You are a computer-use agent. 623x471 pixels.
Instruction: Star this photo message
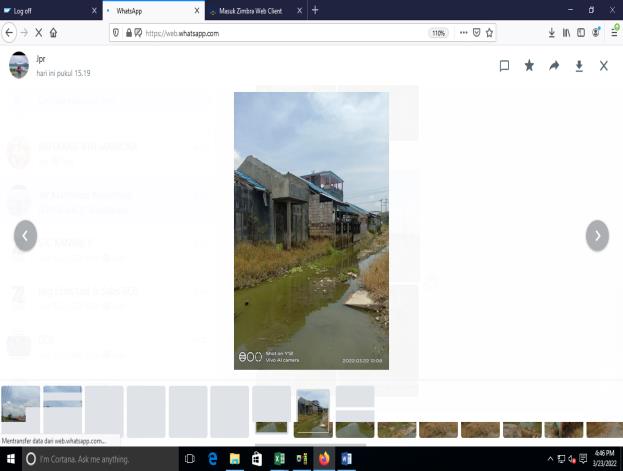click(529, 66)
